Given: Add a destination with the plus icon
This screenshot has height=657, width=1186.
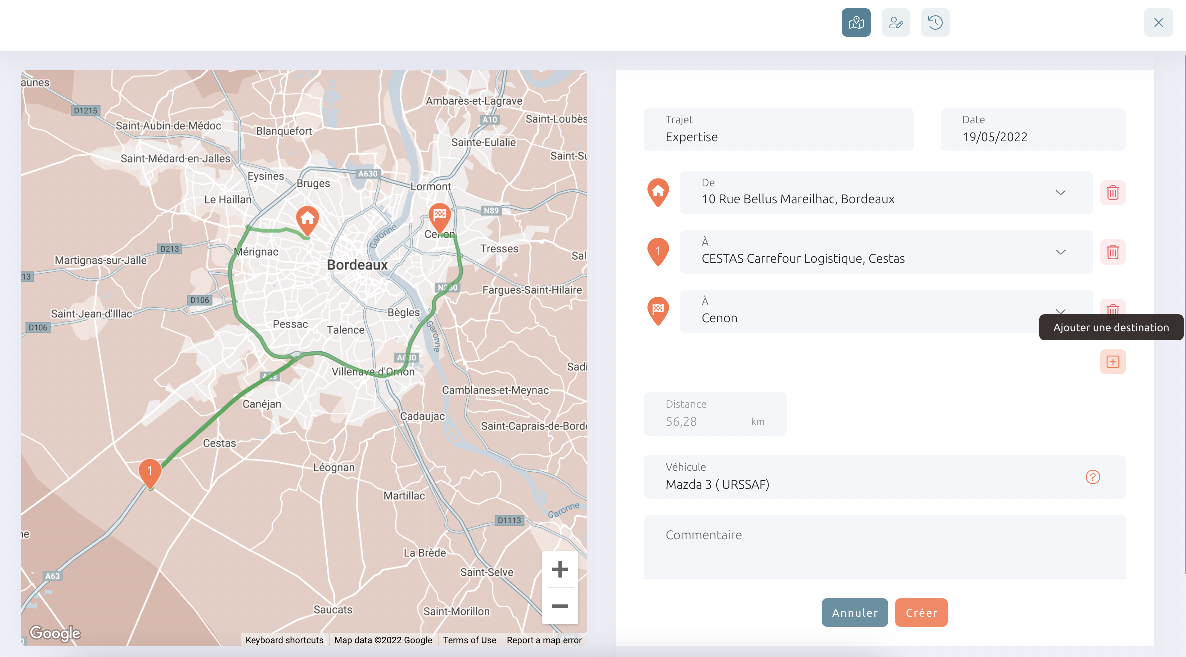Looking at the screenshot, I should (1113, 361).
